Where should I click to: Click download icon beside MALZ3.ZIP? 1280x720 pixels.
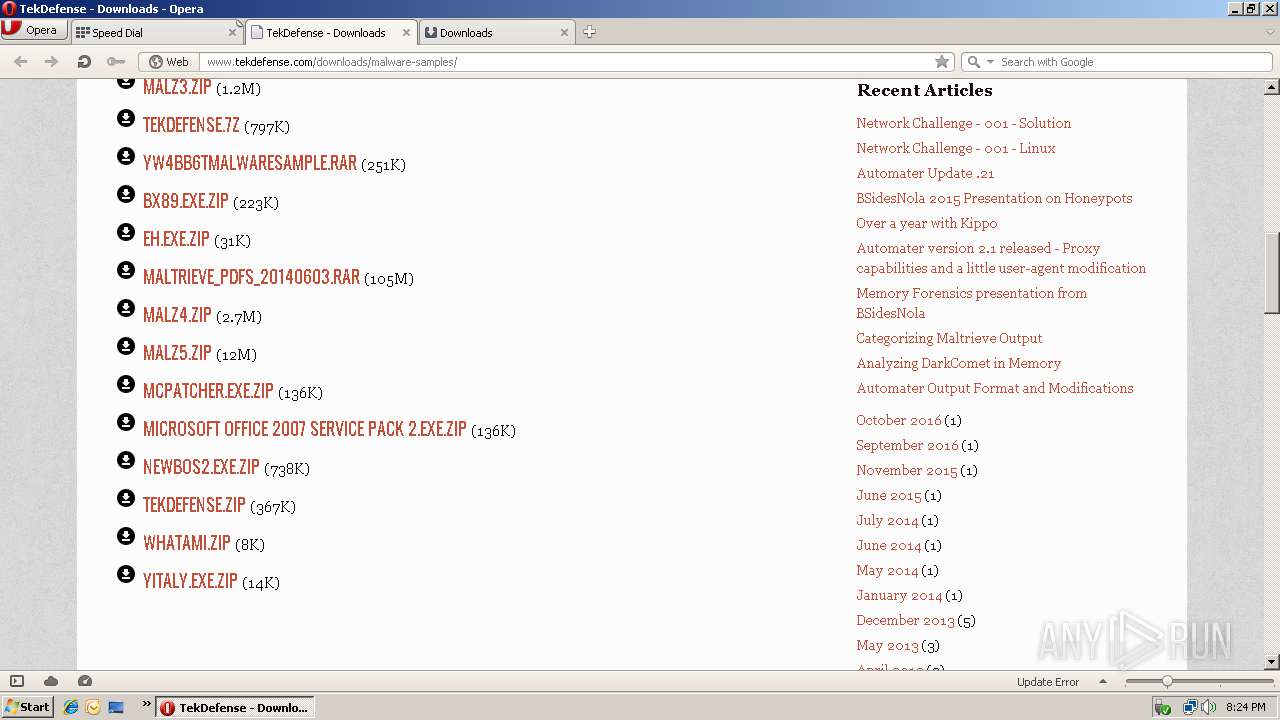[126, 82]
